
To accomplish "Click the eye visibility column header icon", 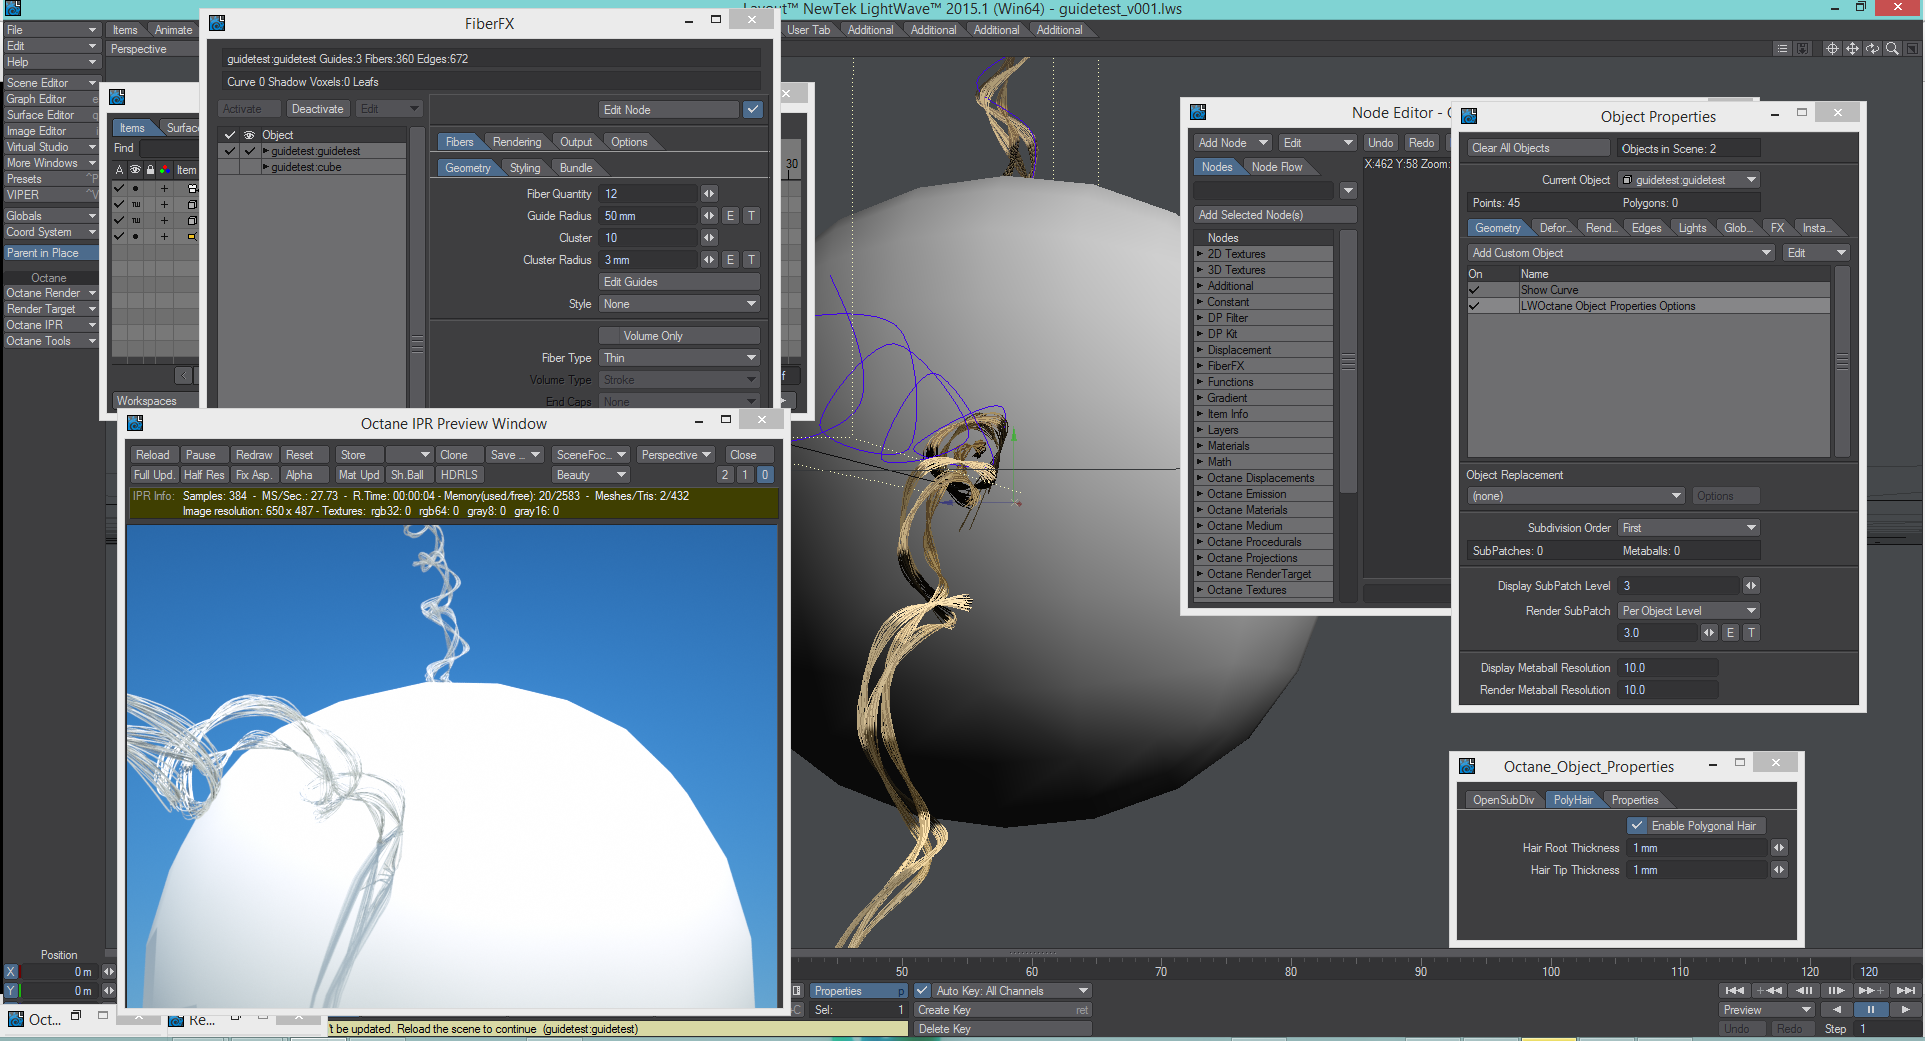I will (x=135, y=170).
